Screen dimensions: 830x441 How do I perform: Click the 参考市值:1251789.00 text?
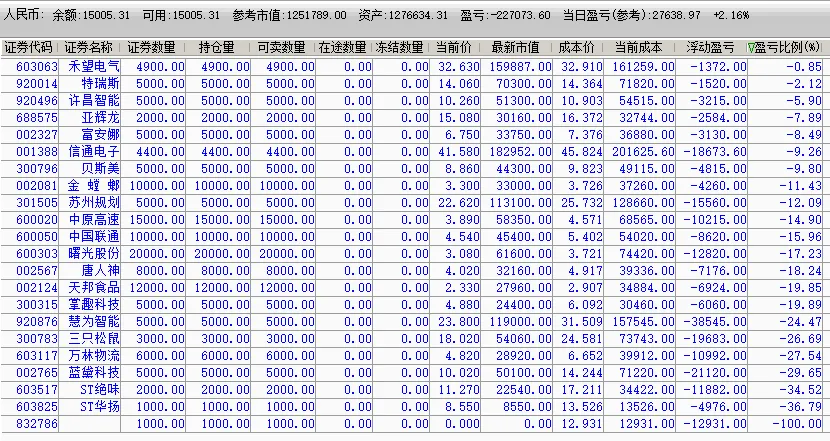[290, 15]
